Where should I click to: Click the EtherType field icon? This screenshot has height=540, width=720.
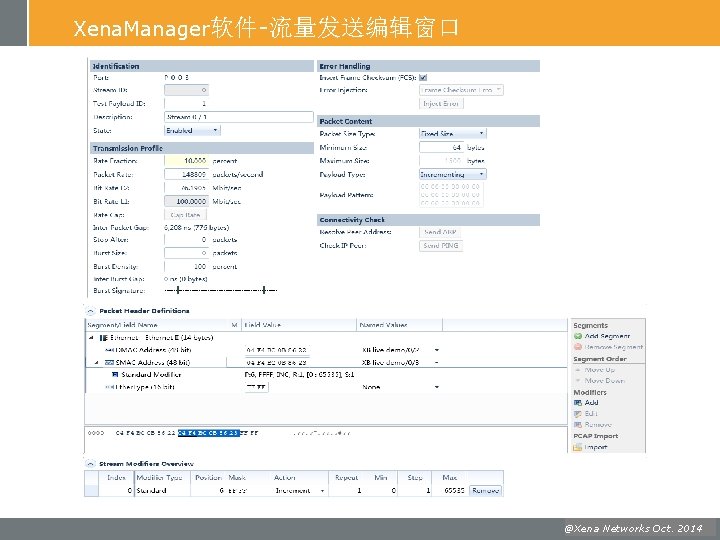click(109, 387)
